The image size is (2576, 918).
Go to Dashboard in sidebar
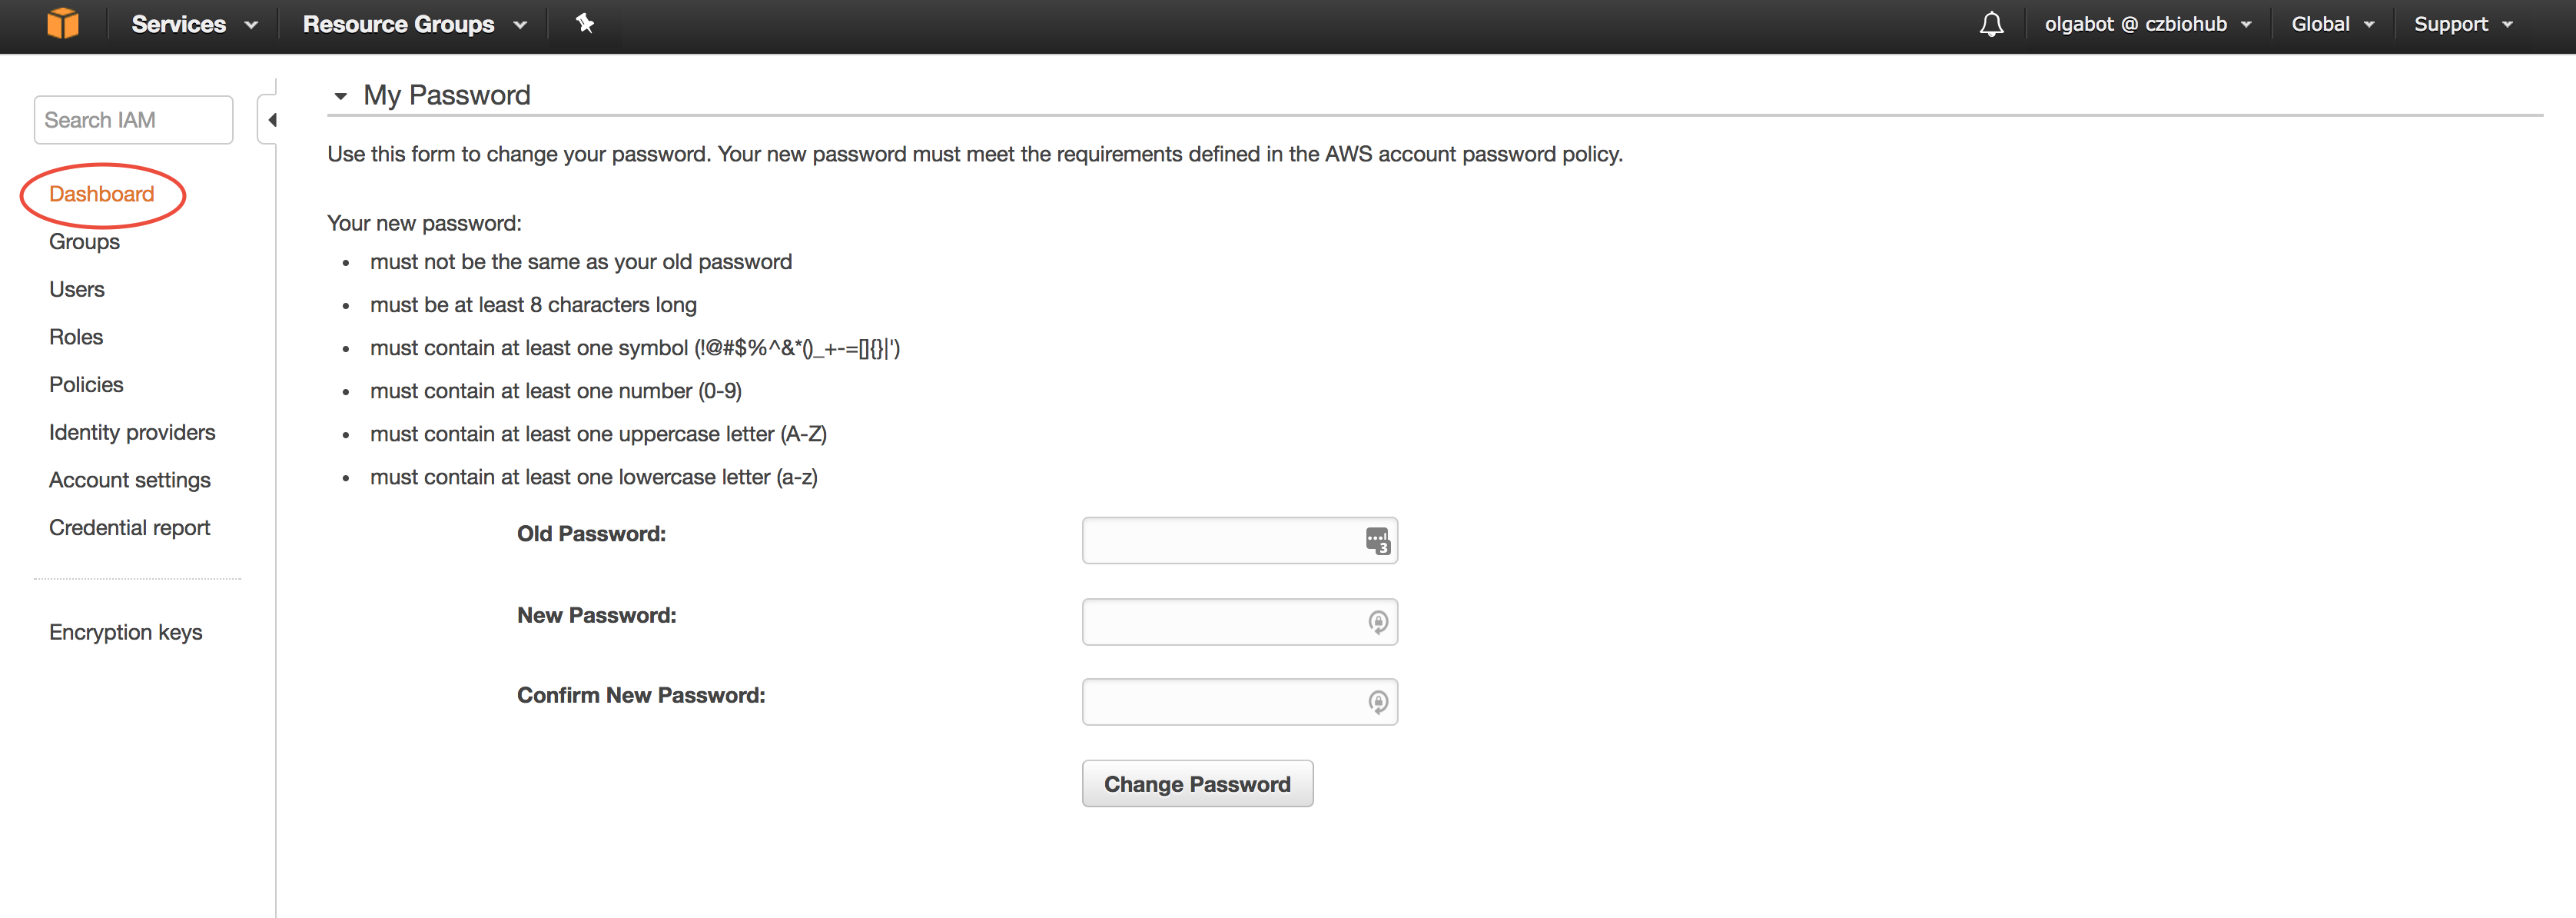(102, 194)
